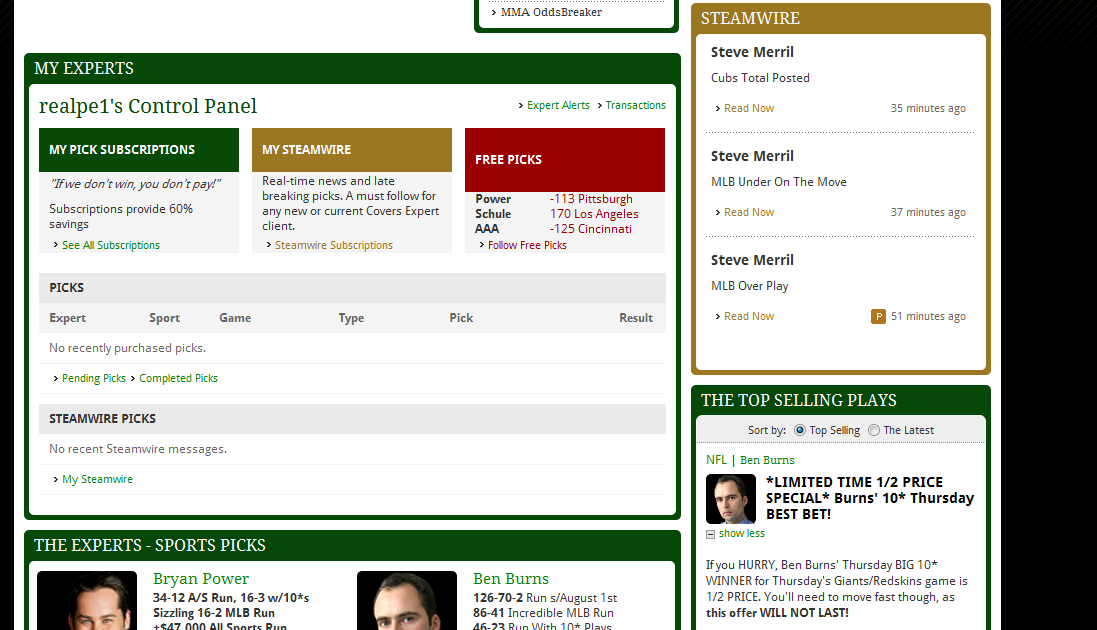Open Completed Picks link
This screenshot has height=630, width=1097.
tap(178, 378)
